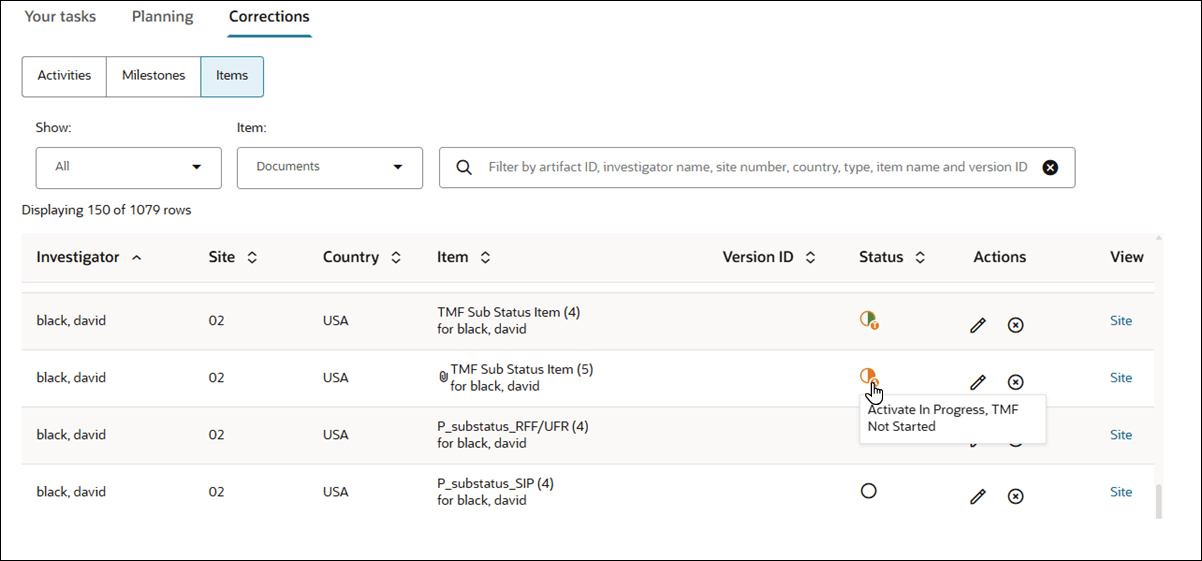Select the Activities segment
The height and width of the screenshot is (561, 1202).
tap(64, 76)
